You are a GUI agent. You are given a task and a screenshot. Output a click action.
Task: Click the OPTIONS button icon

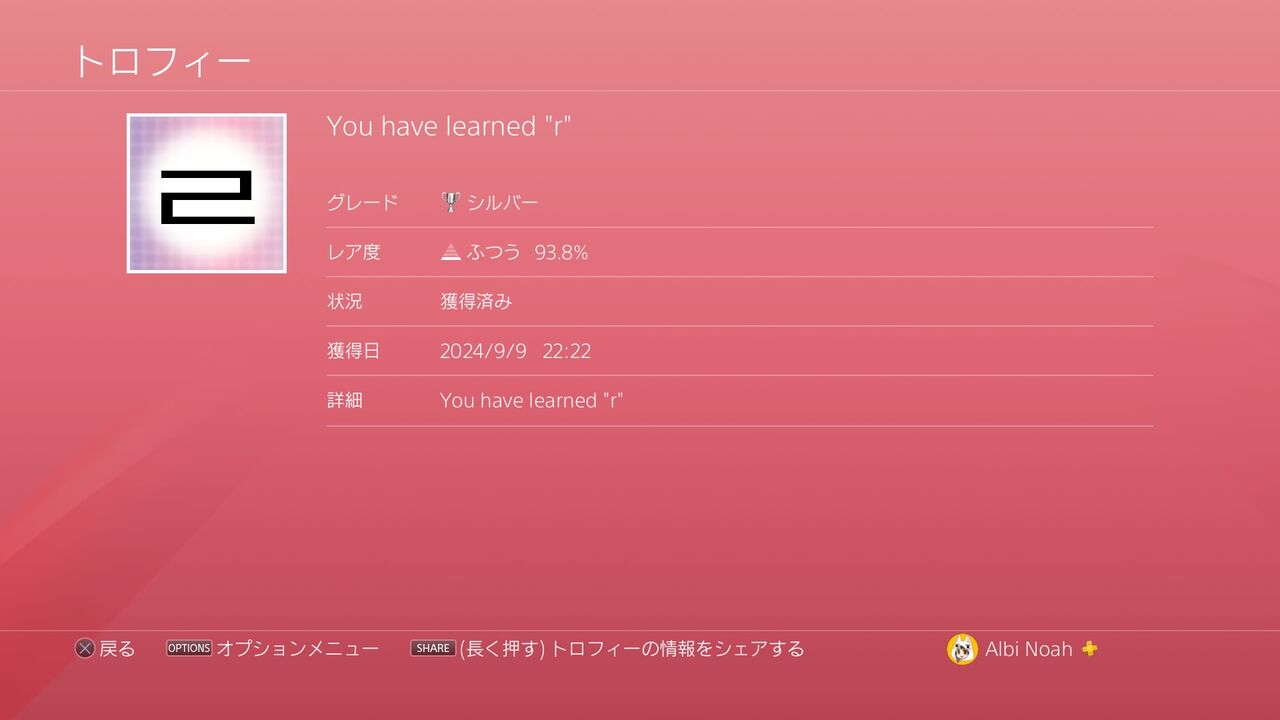189,648
